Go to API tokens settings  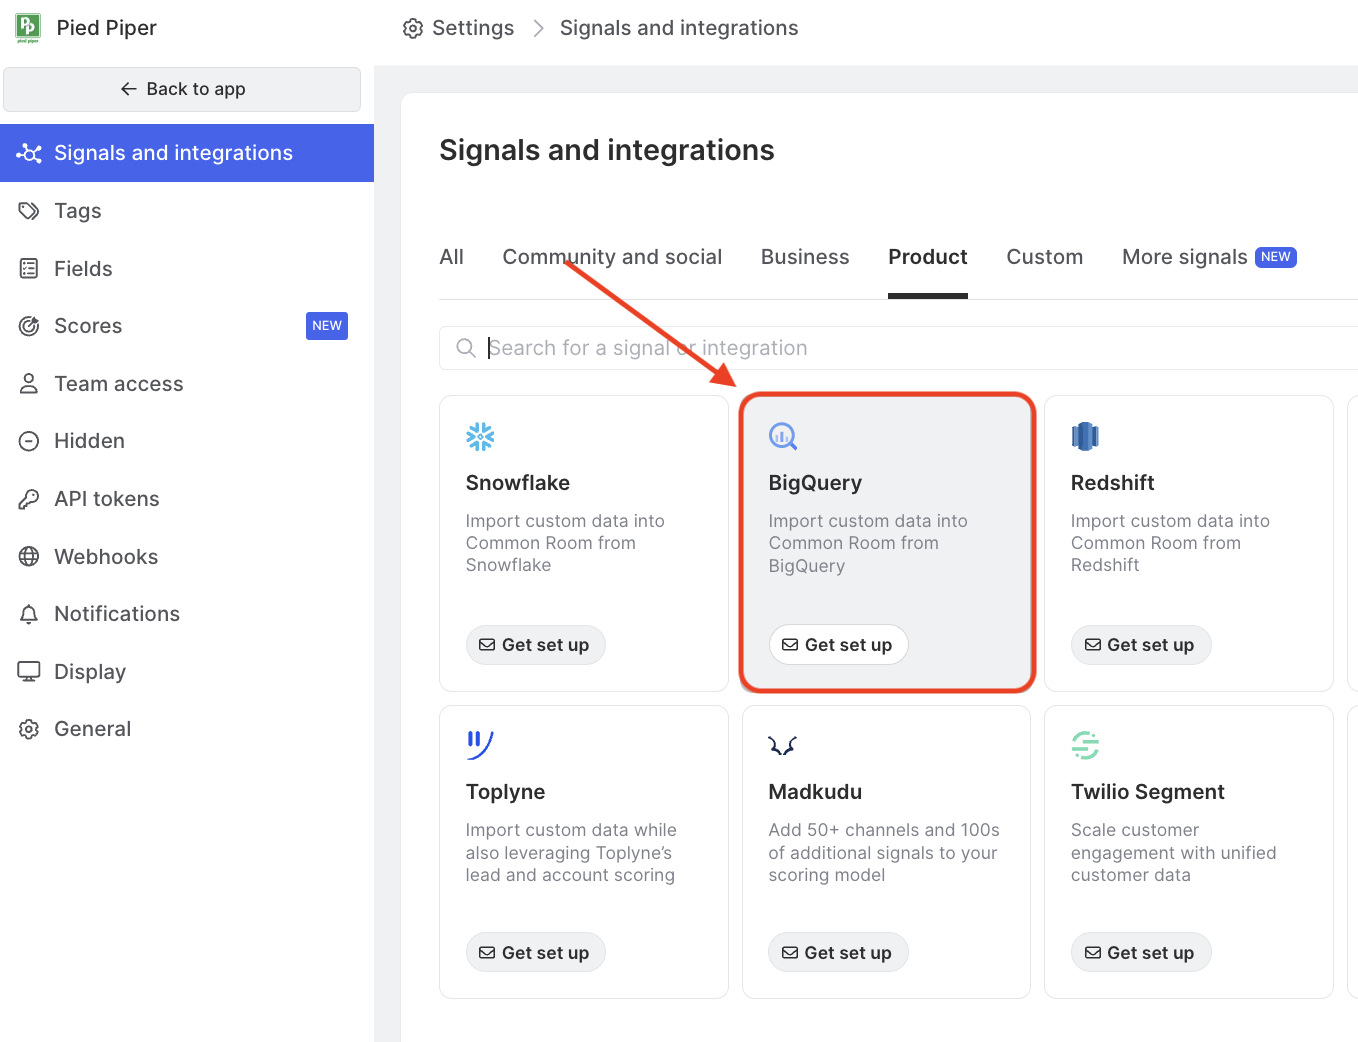[106, 499]
